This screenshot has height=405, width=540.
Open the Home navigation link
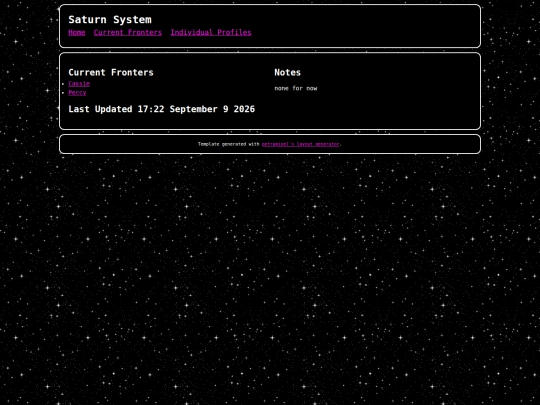[77, 32]
